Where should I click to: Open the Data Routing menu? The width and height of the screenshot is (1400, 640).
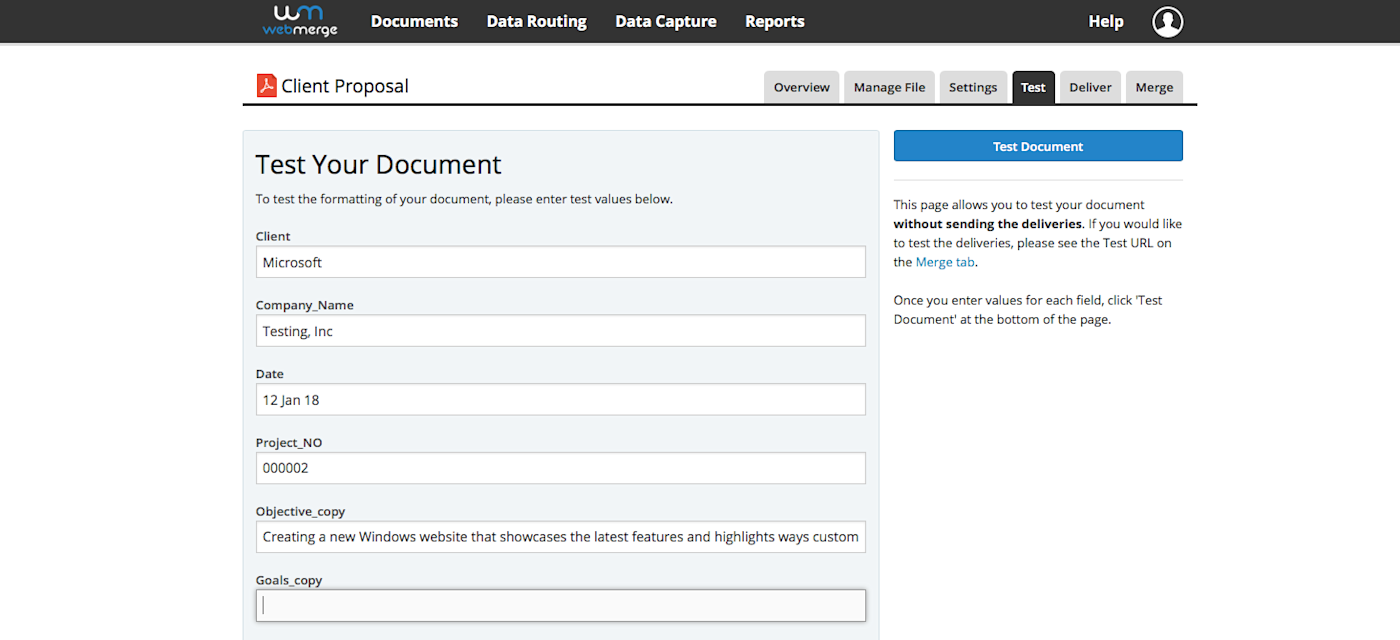pos(537,21)
